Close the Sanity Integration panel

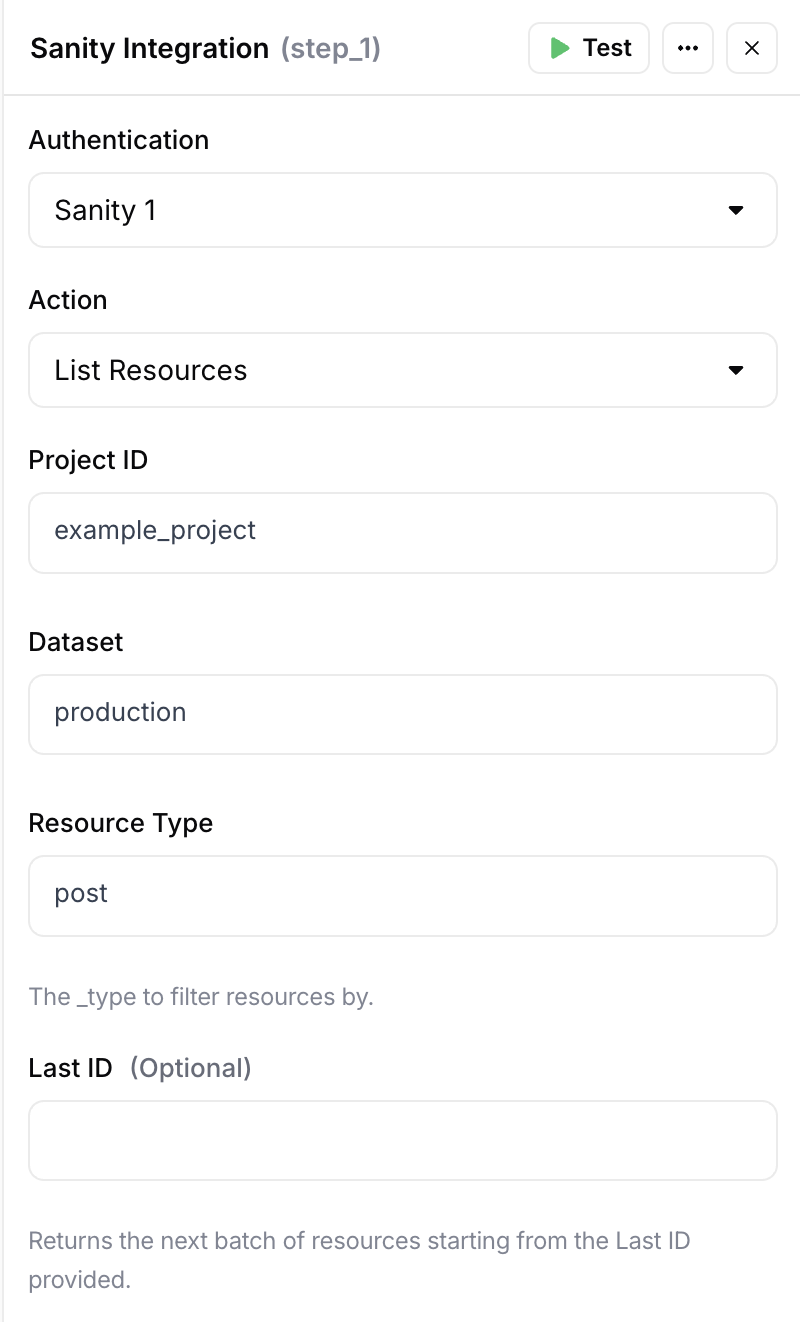pos(752,48)
